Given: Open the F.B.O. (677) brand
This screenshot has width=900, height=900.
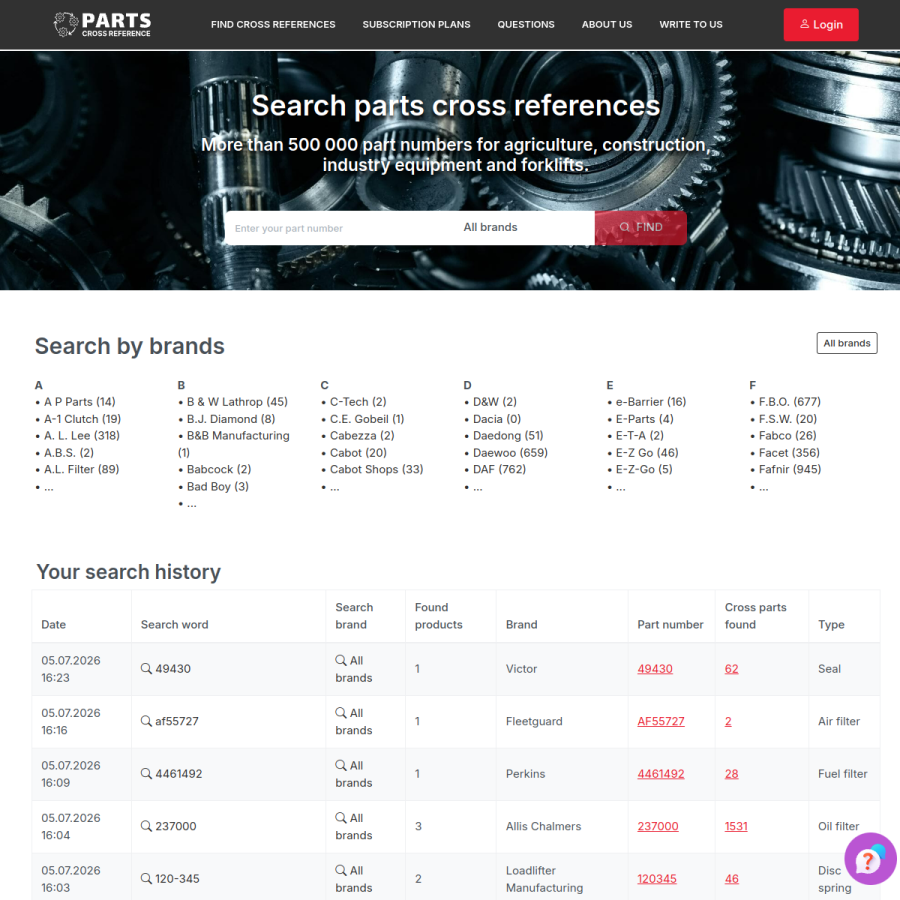Looking at the screenshot, I should click(790, 402).
